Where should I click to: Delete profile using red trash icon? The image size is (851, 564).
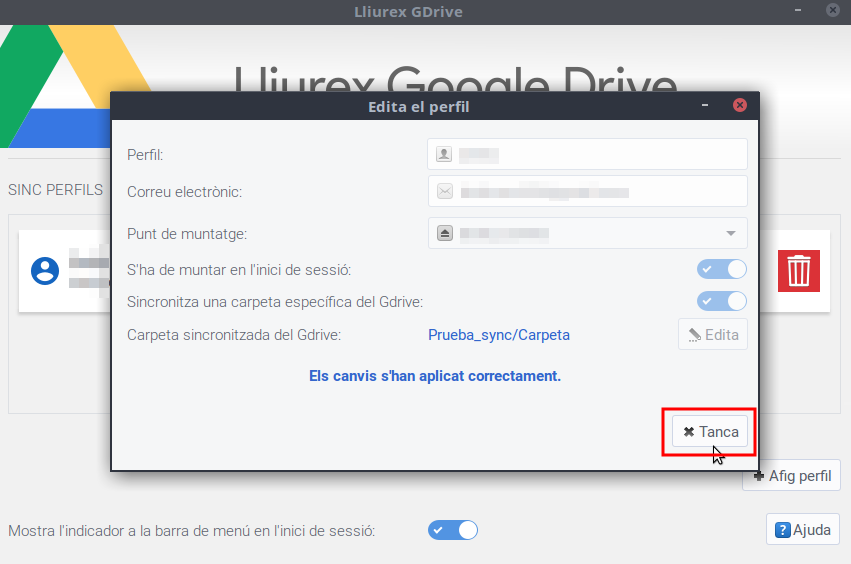point(798,271)
